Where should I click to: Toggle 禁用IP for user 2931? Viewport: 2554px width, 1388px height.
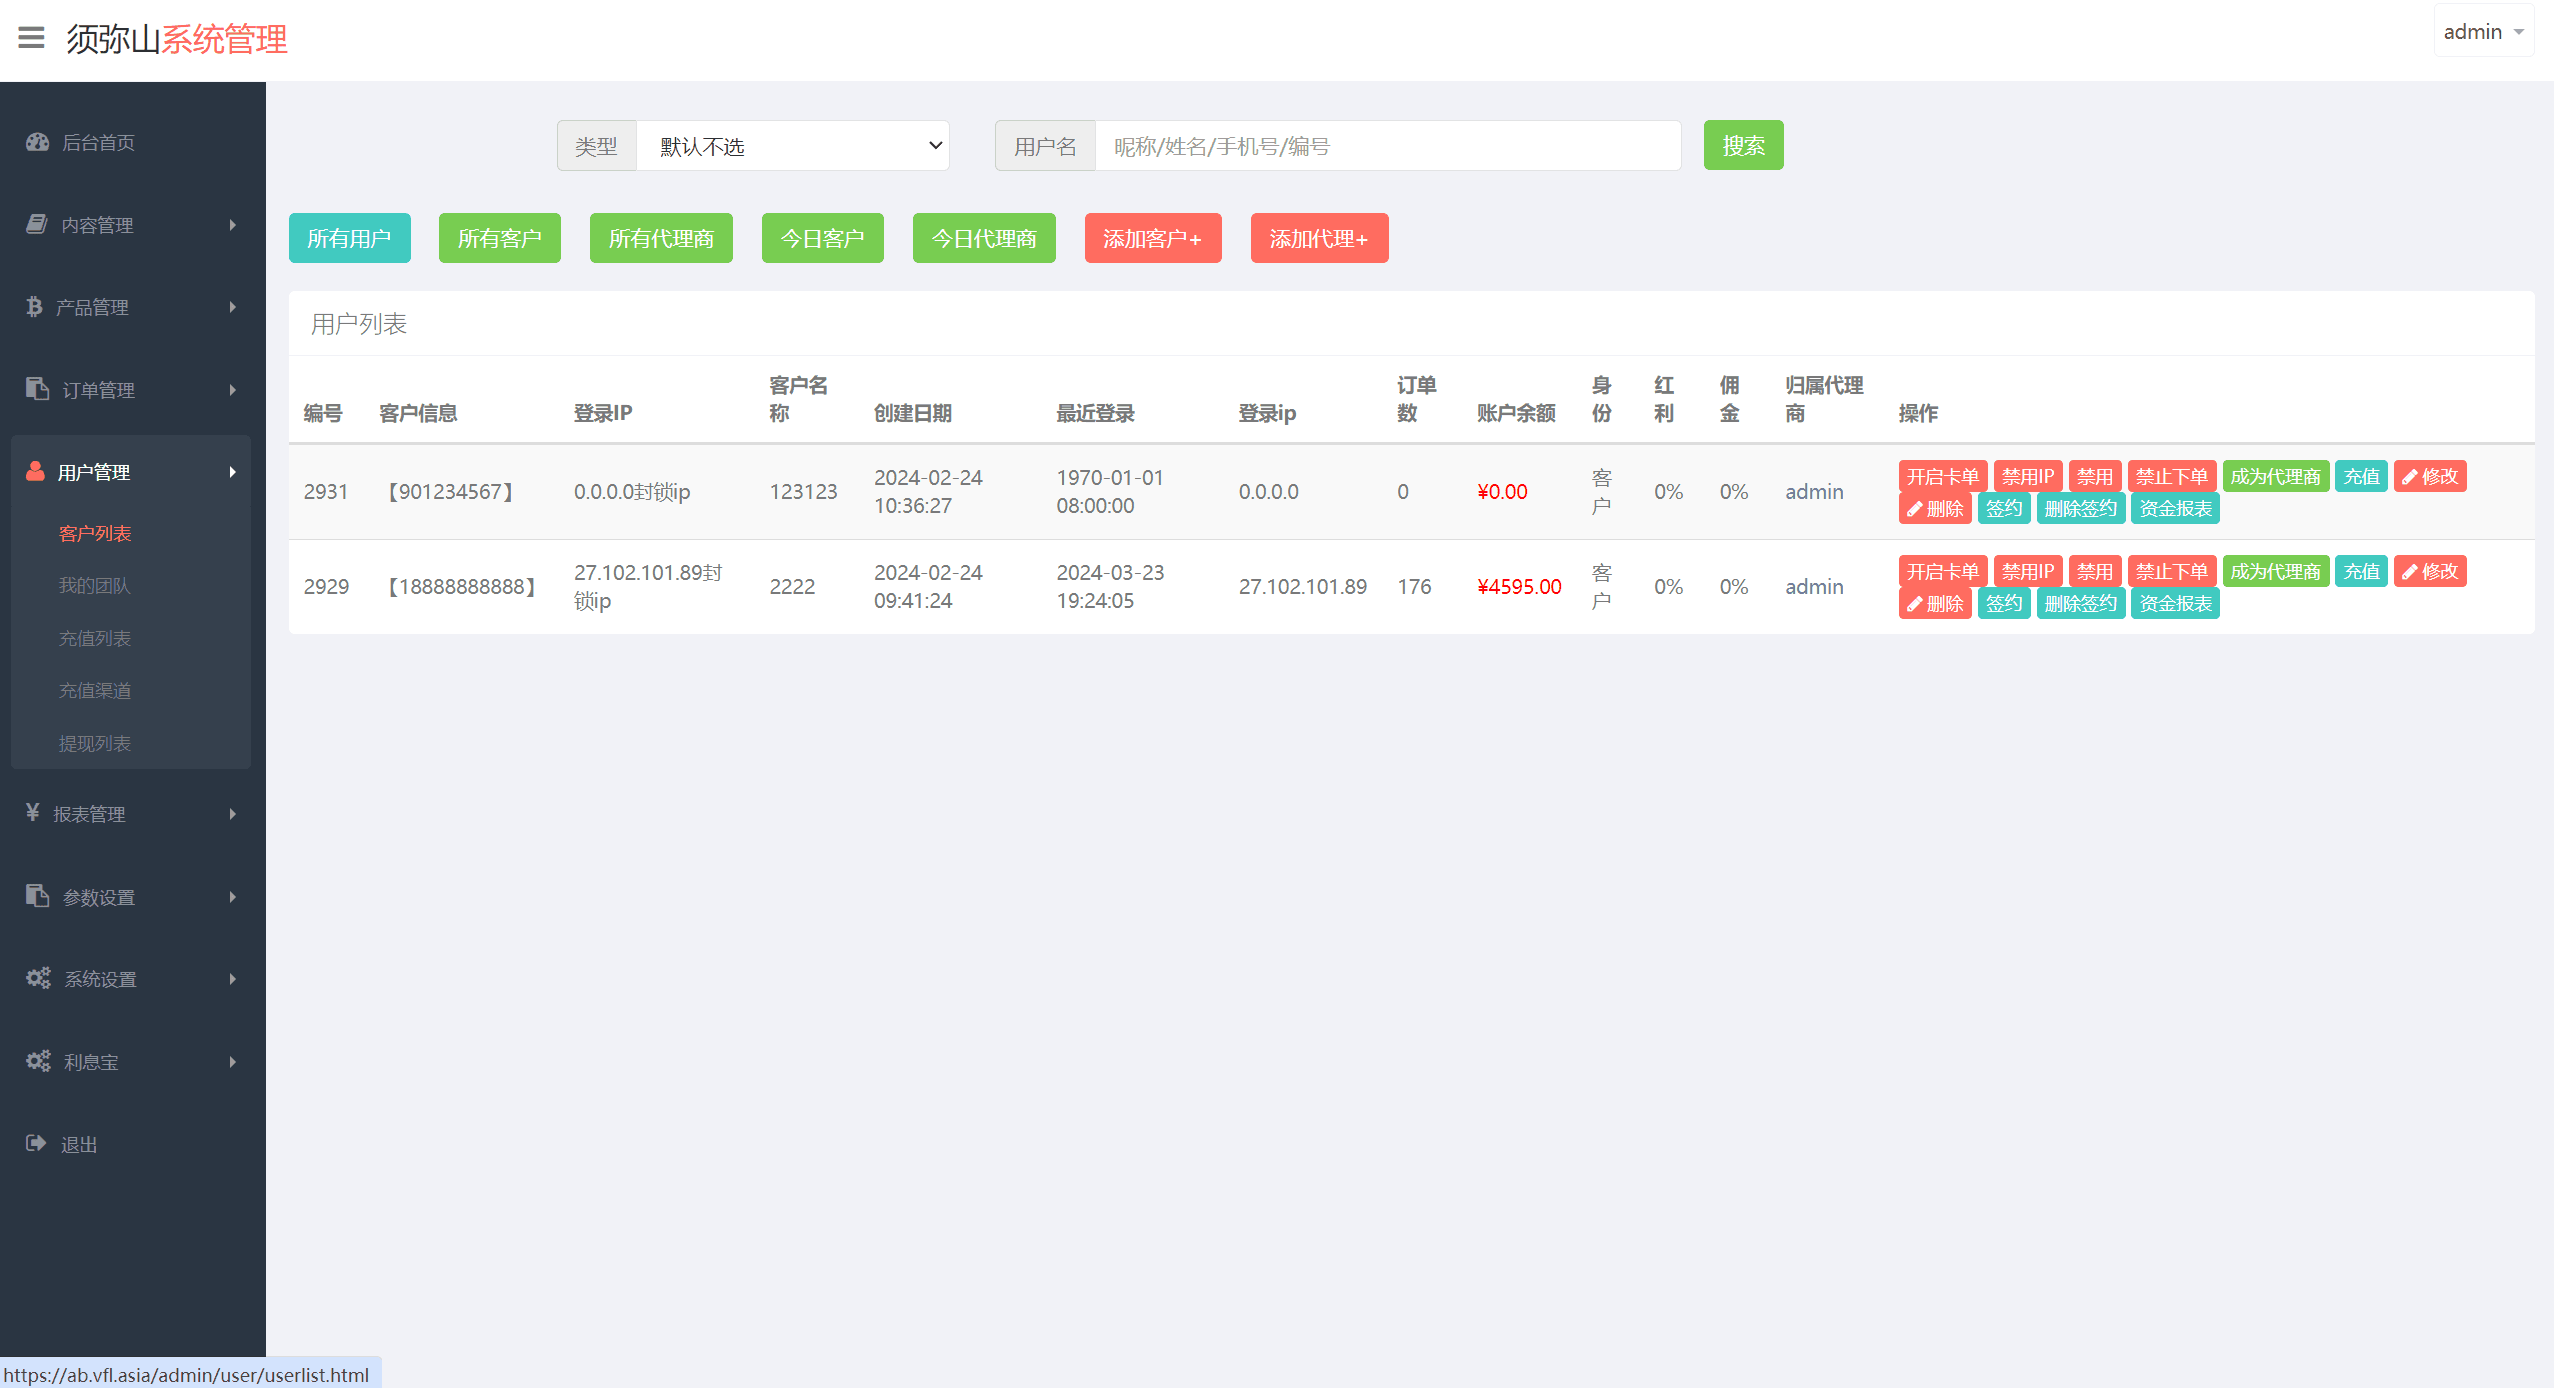2027,476
